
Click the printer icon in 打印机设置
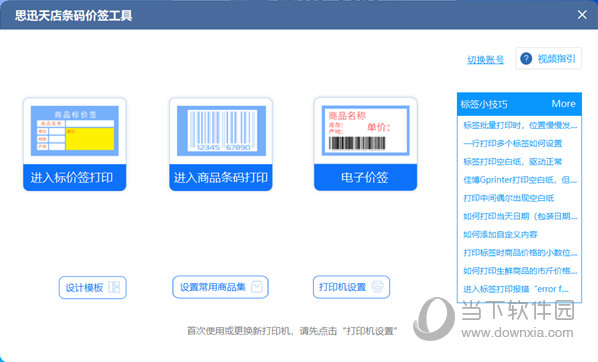click(378, 286)
